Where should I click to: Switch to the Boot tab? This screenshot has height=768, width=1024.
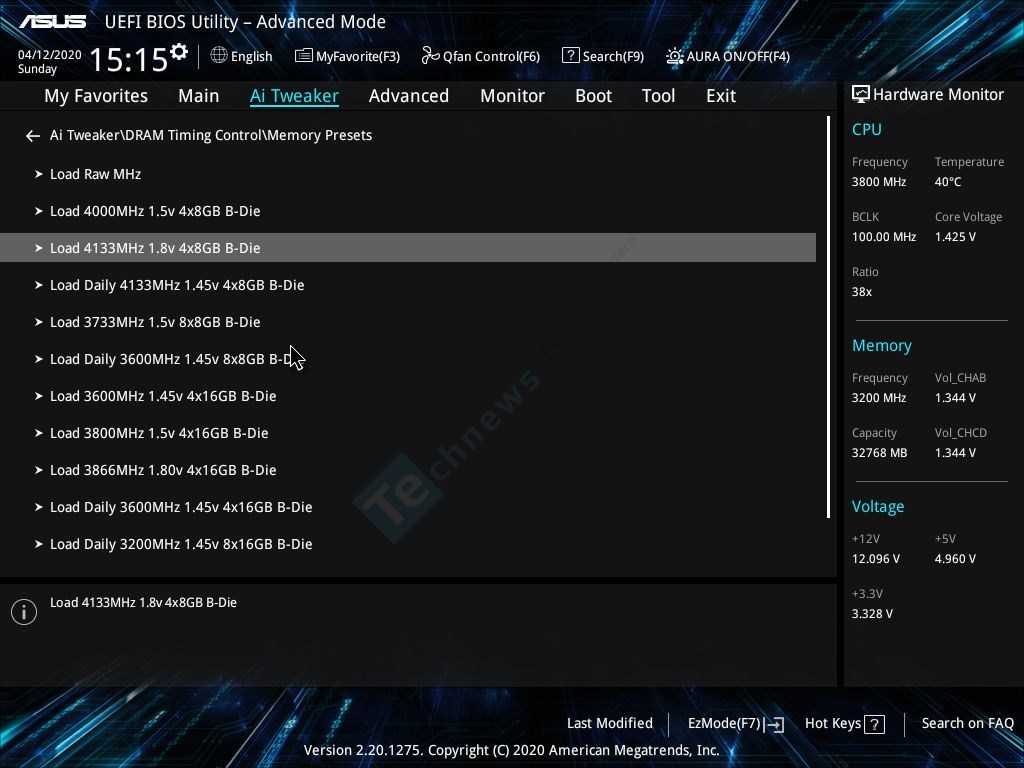point(594,96)
